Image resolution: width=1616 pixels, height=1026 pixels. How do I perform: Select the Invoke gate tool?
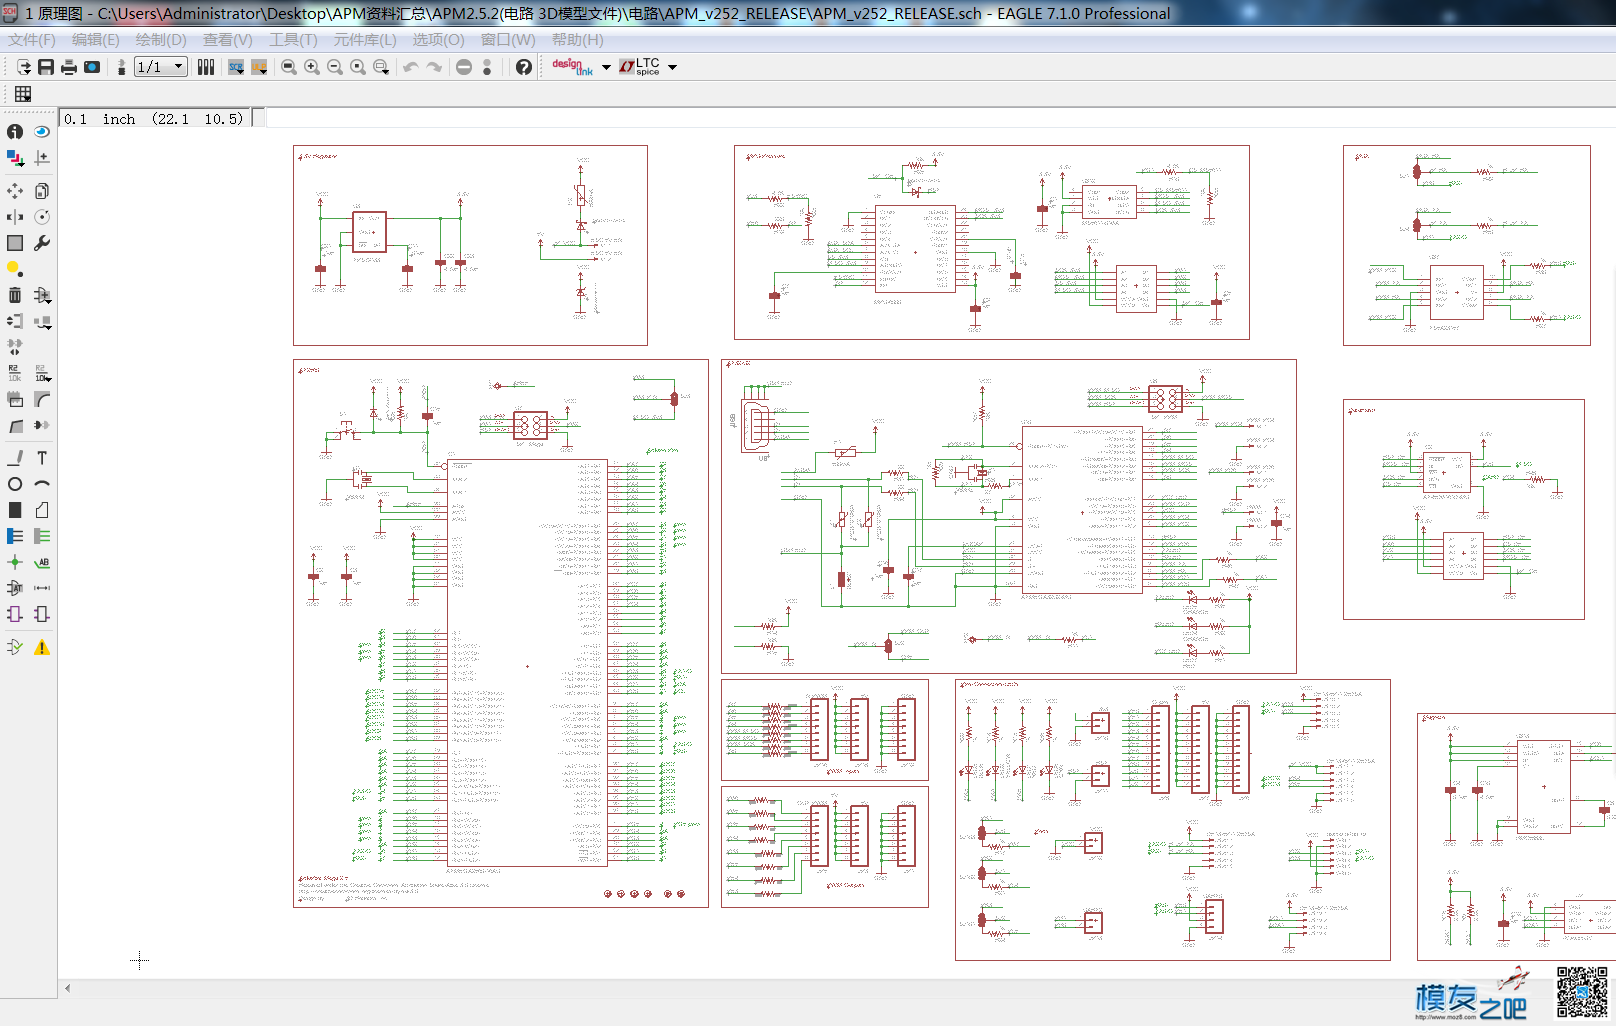click(x=42, y=426)
